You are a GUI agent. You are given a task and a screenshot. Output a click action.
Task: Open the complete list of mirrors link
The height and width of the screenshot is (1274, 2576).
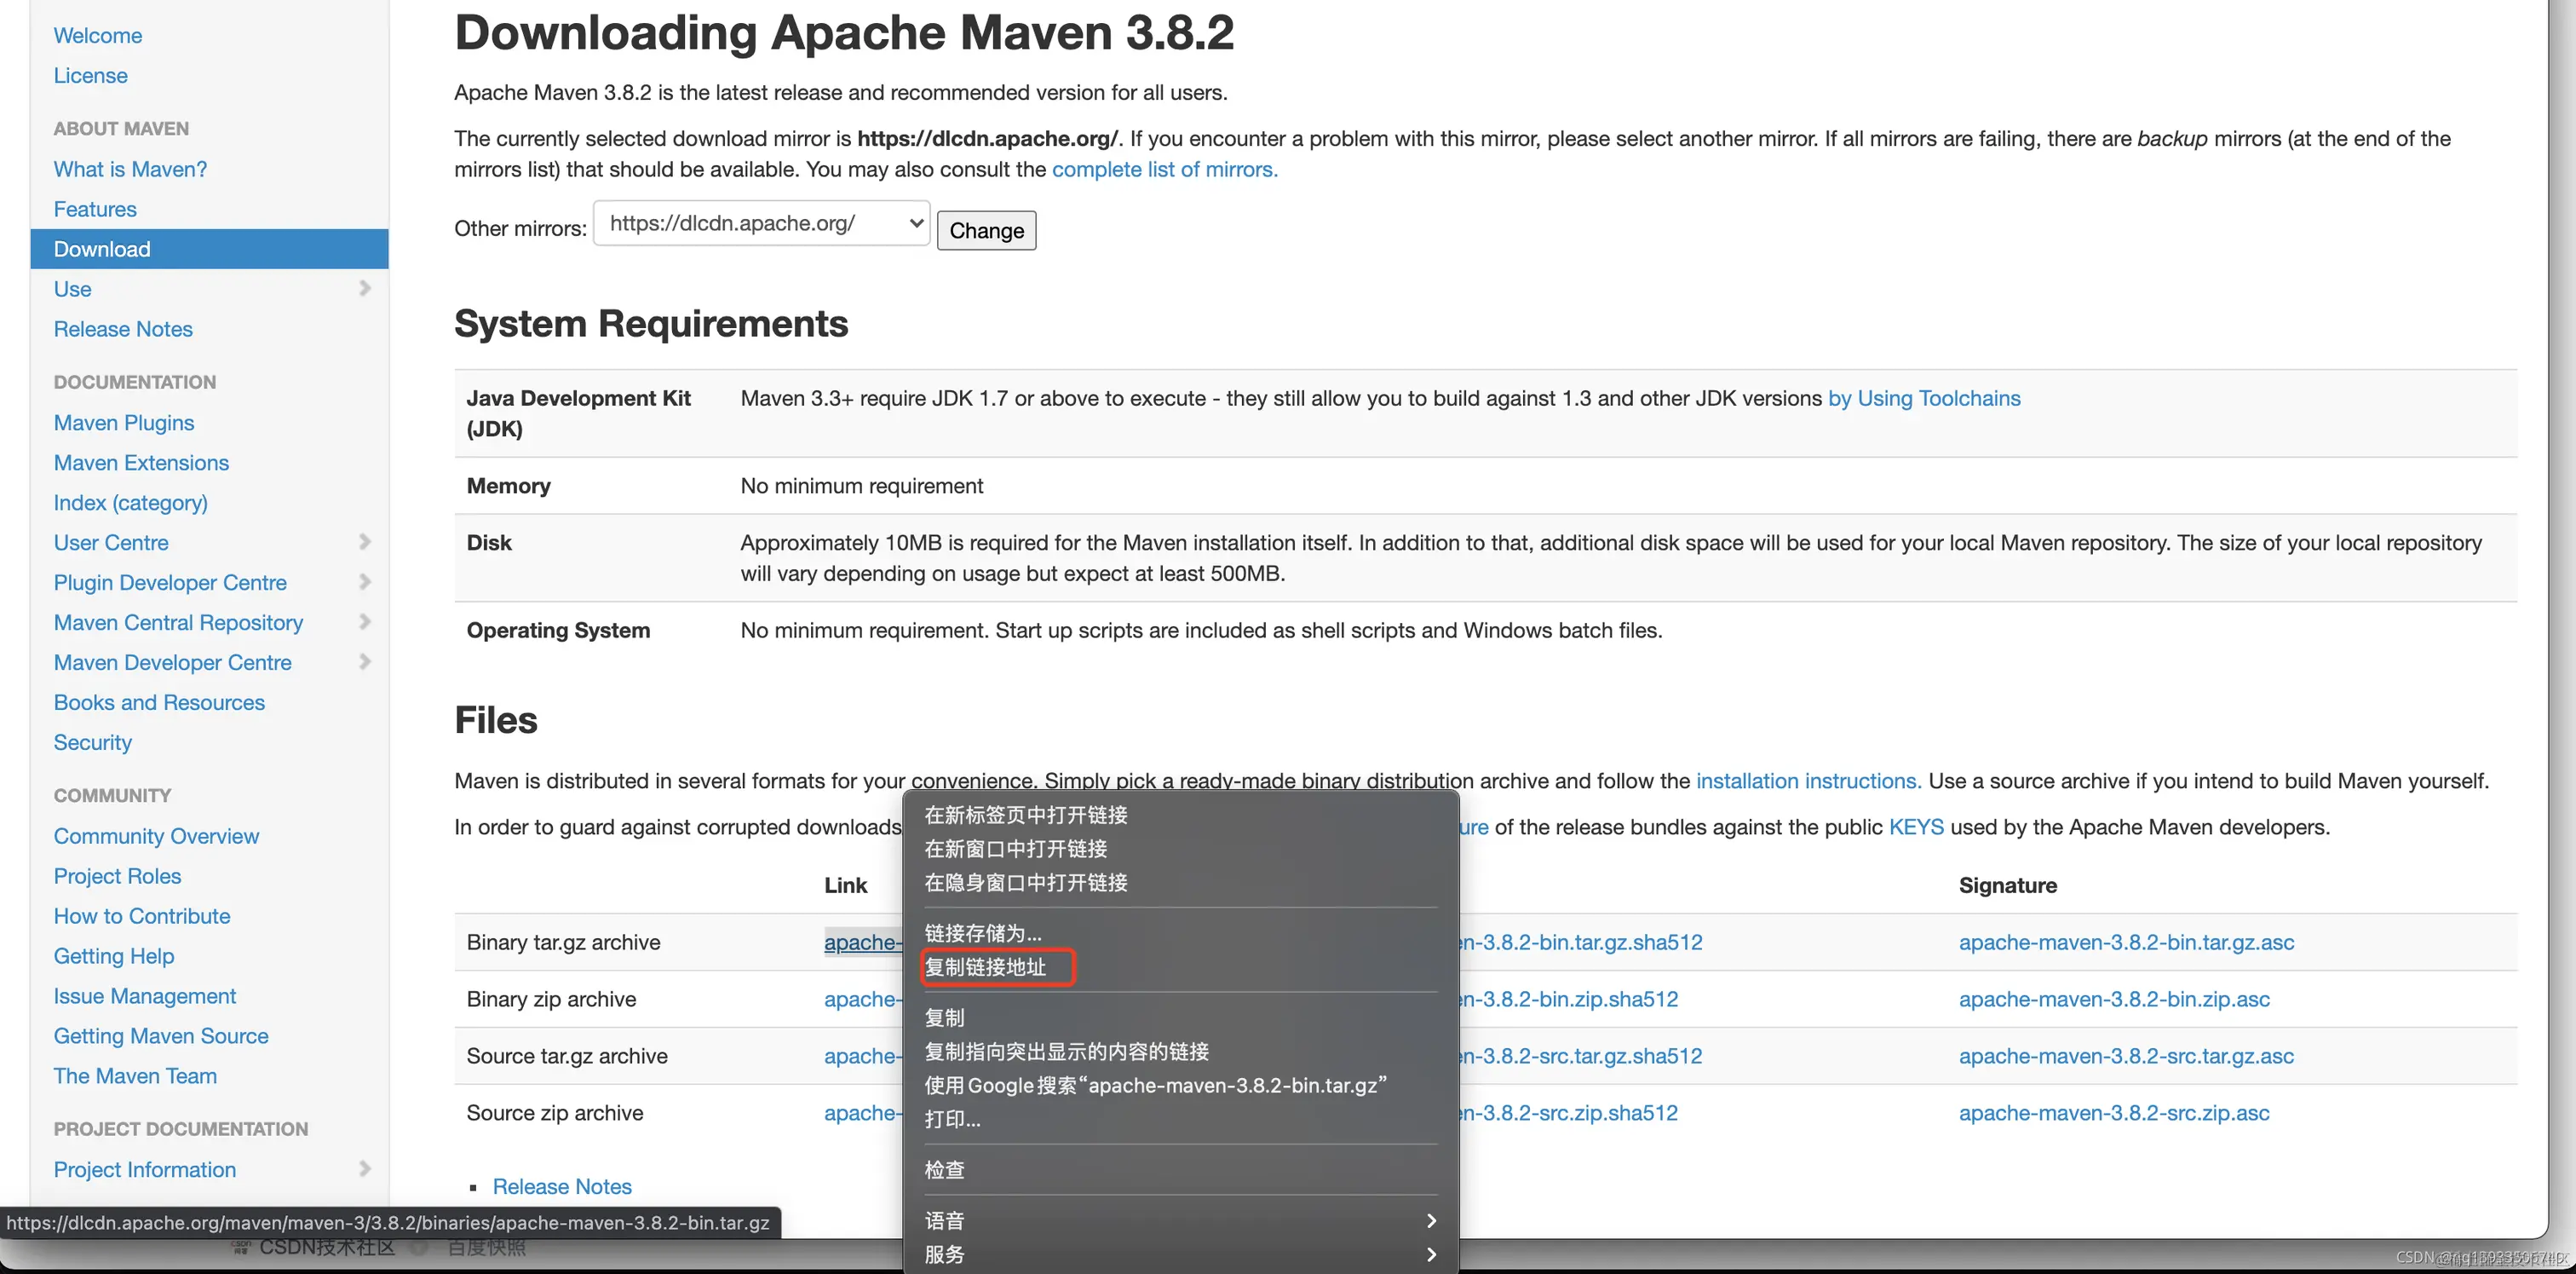click(1164, 170)
